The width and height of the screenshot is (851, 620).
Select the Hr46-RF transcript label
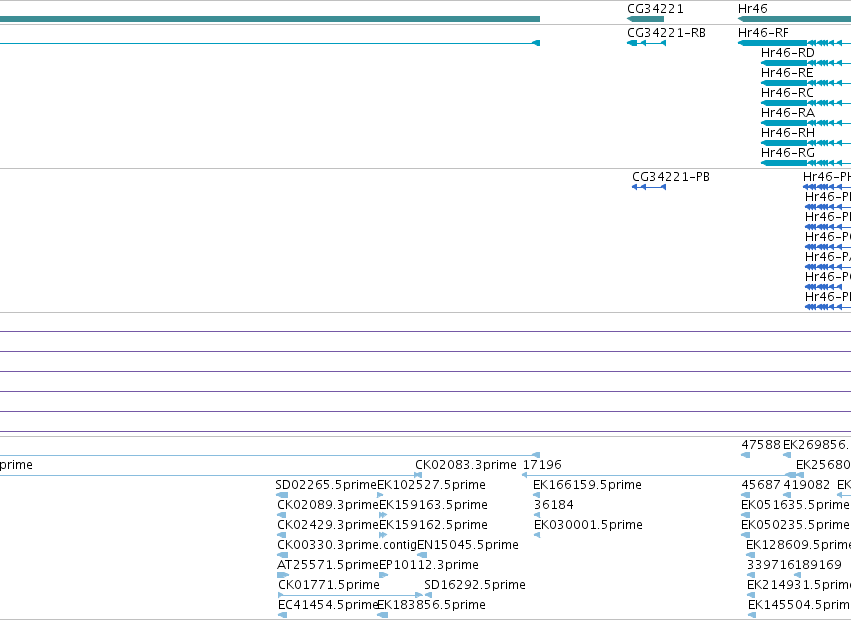tap(763, 33)
